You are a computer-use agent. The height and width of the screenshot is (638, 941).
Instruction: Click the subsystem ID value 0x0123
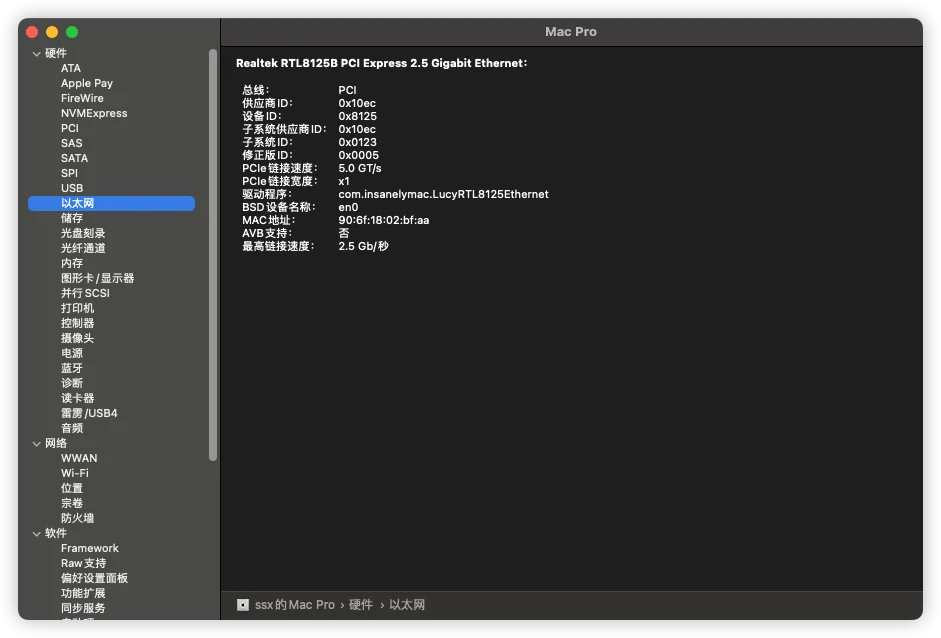(357, 142)
